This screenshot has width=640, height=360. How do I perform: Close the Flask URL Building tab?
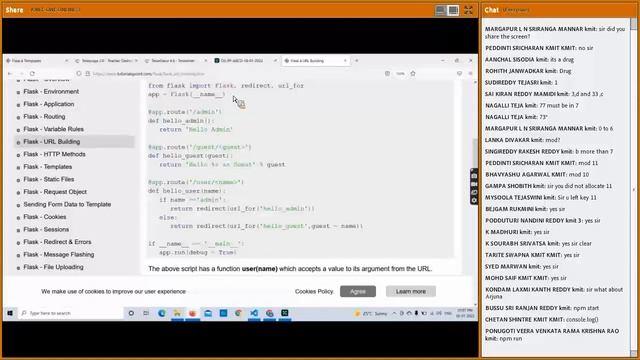coord(345,60)
